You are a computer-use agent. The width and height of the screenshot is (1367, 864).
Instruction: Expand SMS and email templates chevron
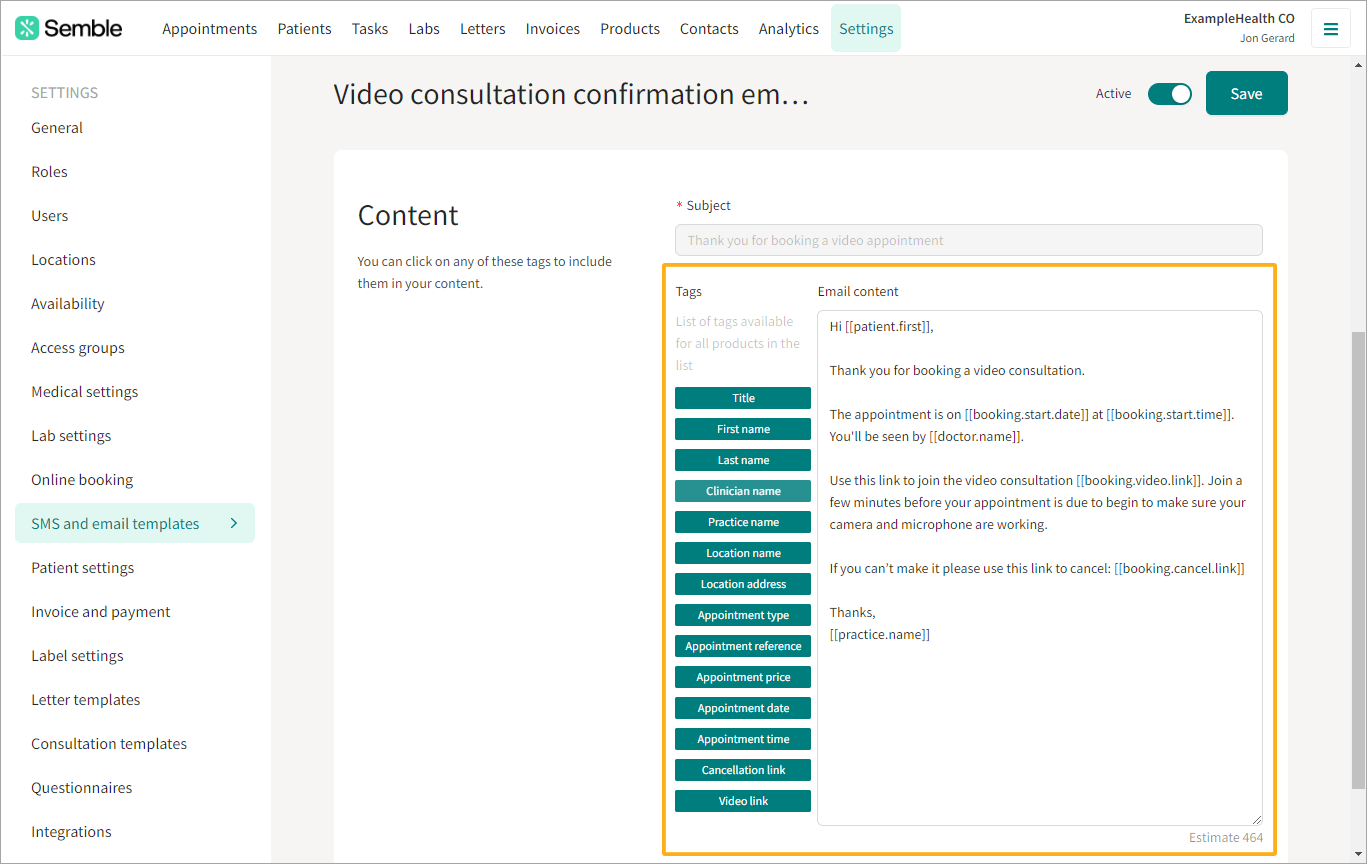[x=234, y=523]
